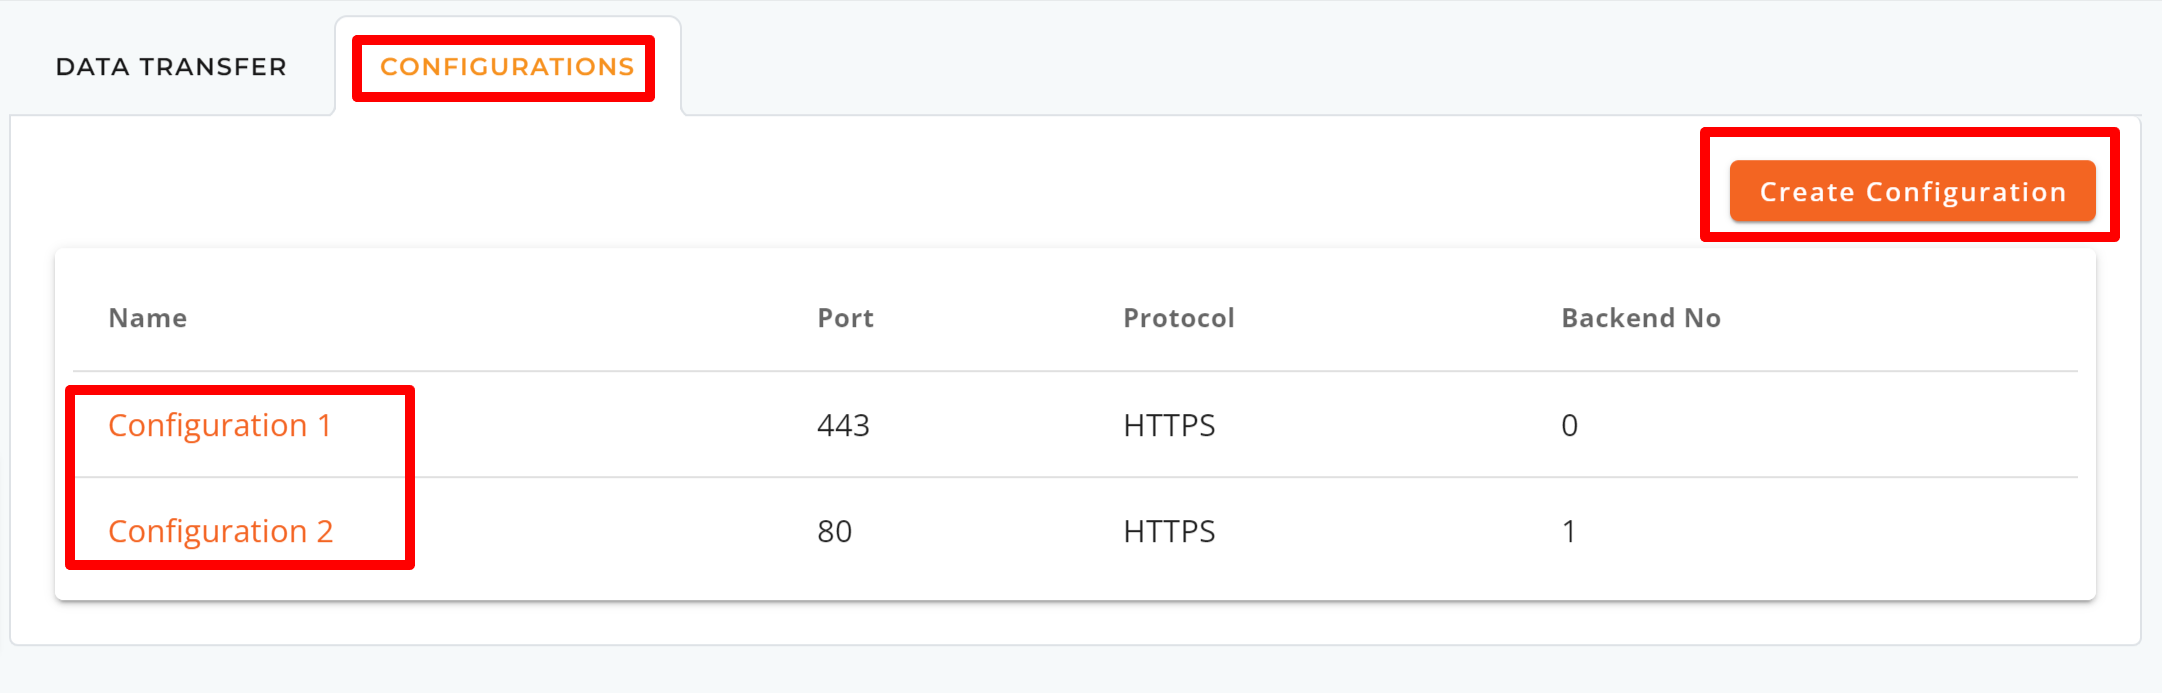This screenshot has height=693, width=2162.
Task: Select the port value 443
Action: pyautogui.click(x=843, y=426)
